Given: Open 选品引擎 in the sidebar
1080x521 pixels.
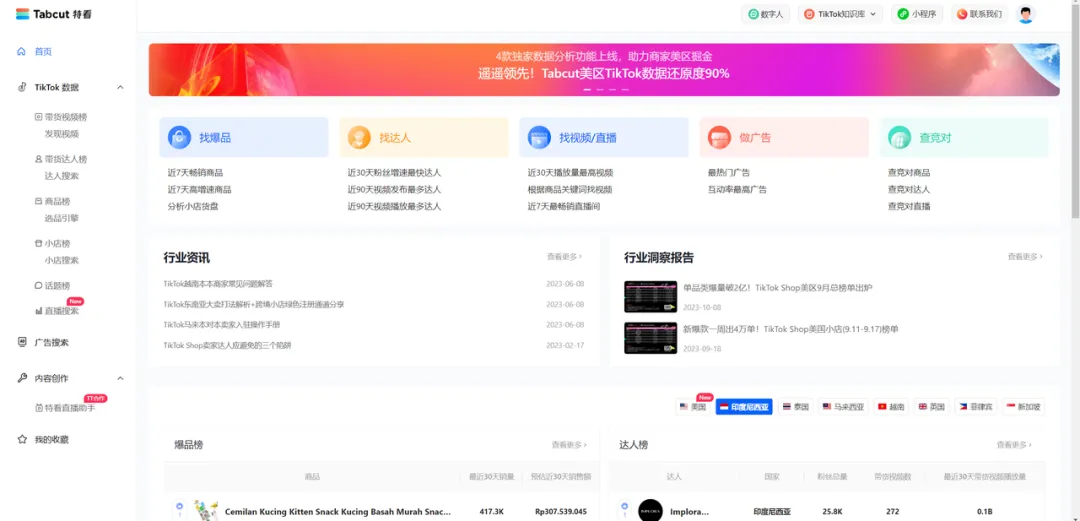Looking at the screenshot, I should point(61,218).
